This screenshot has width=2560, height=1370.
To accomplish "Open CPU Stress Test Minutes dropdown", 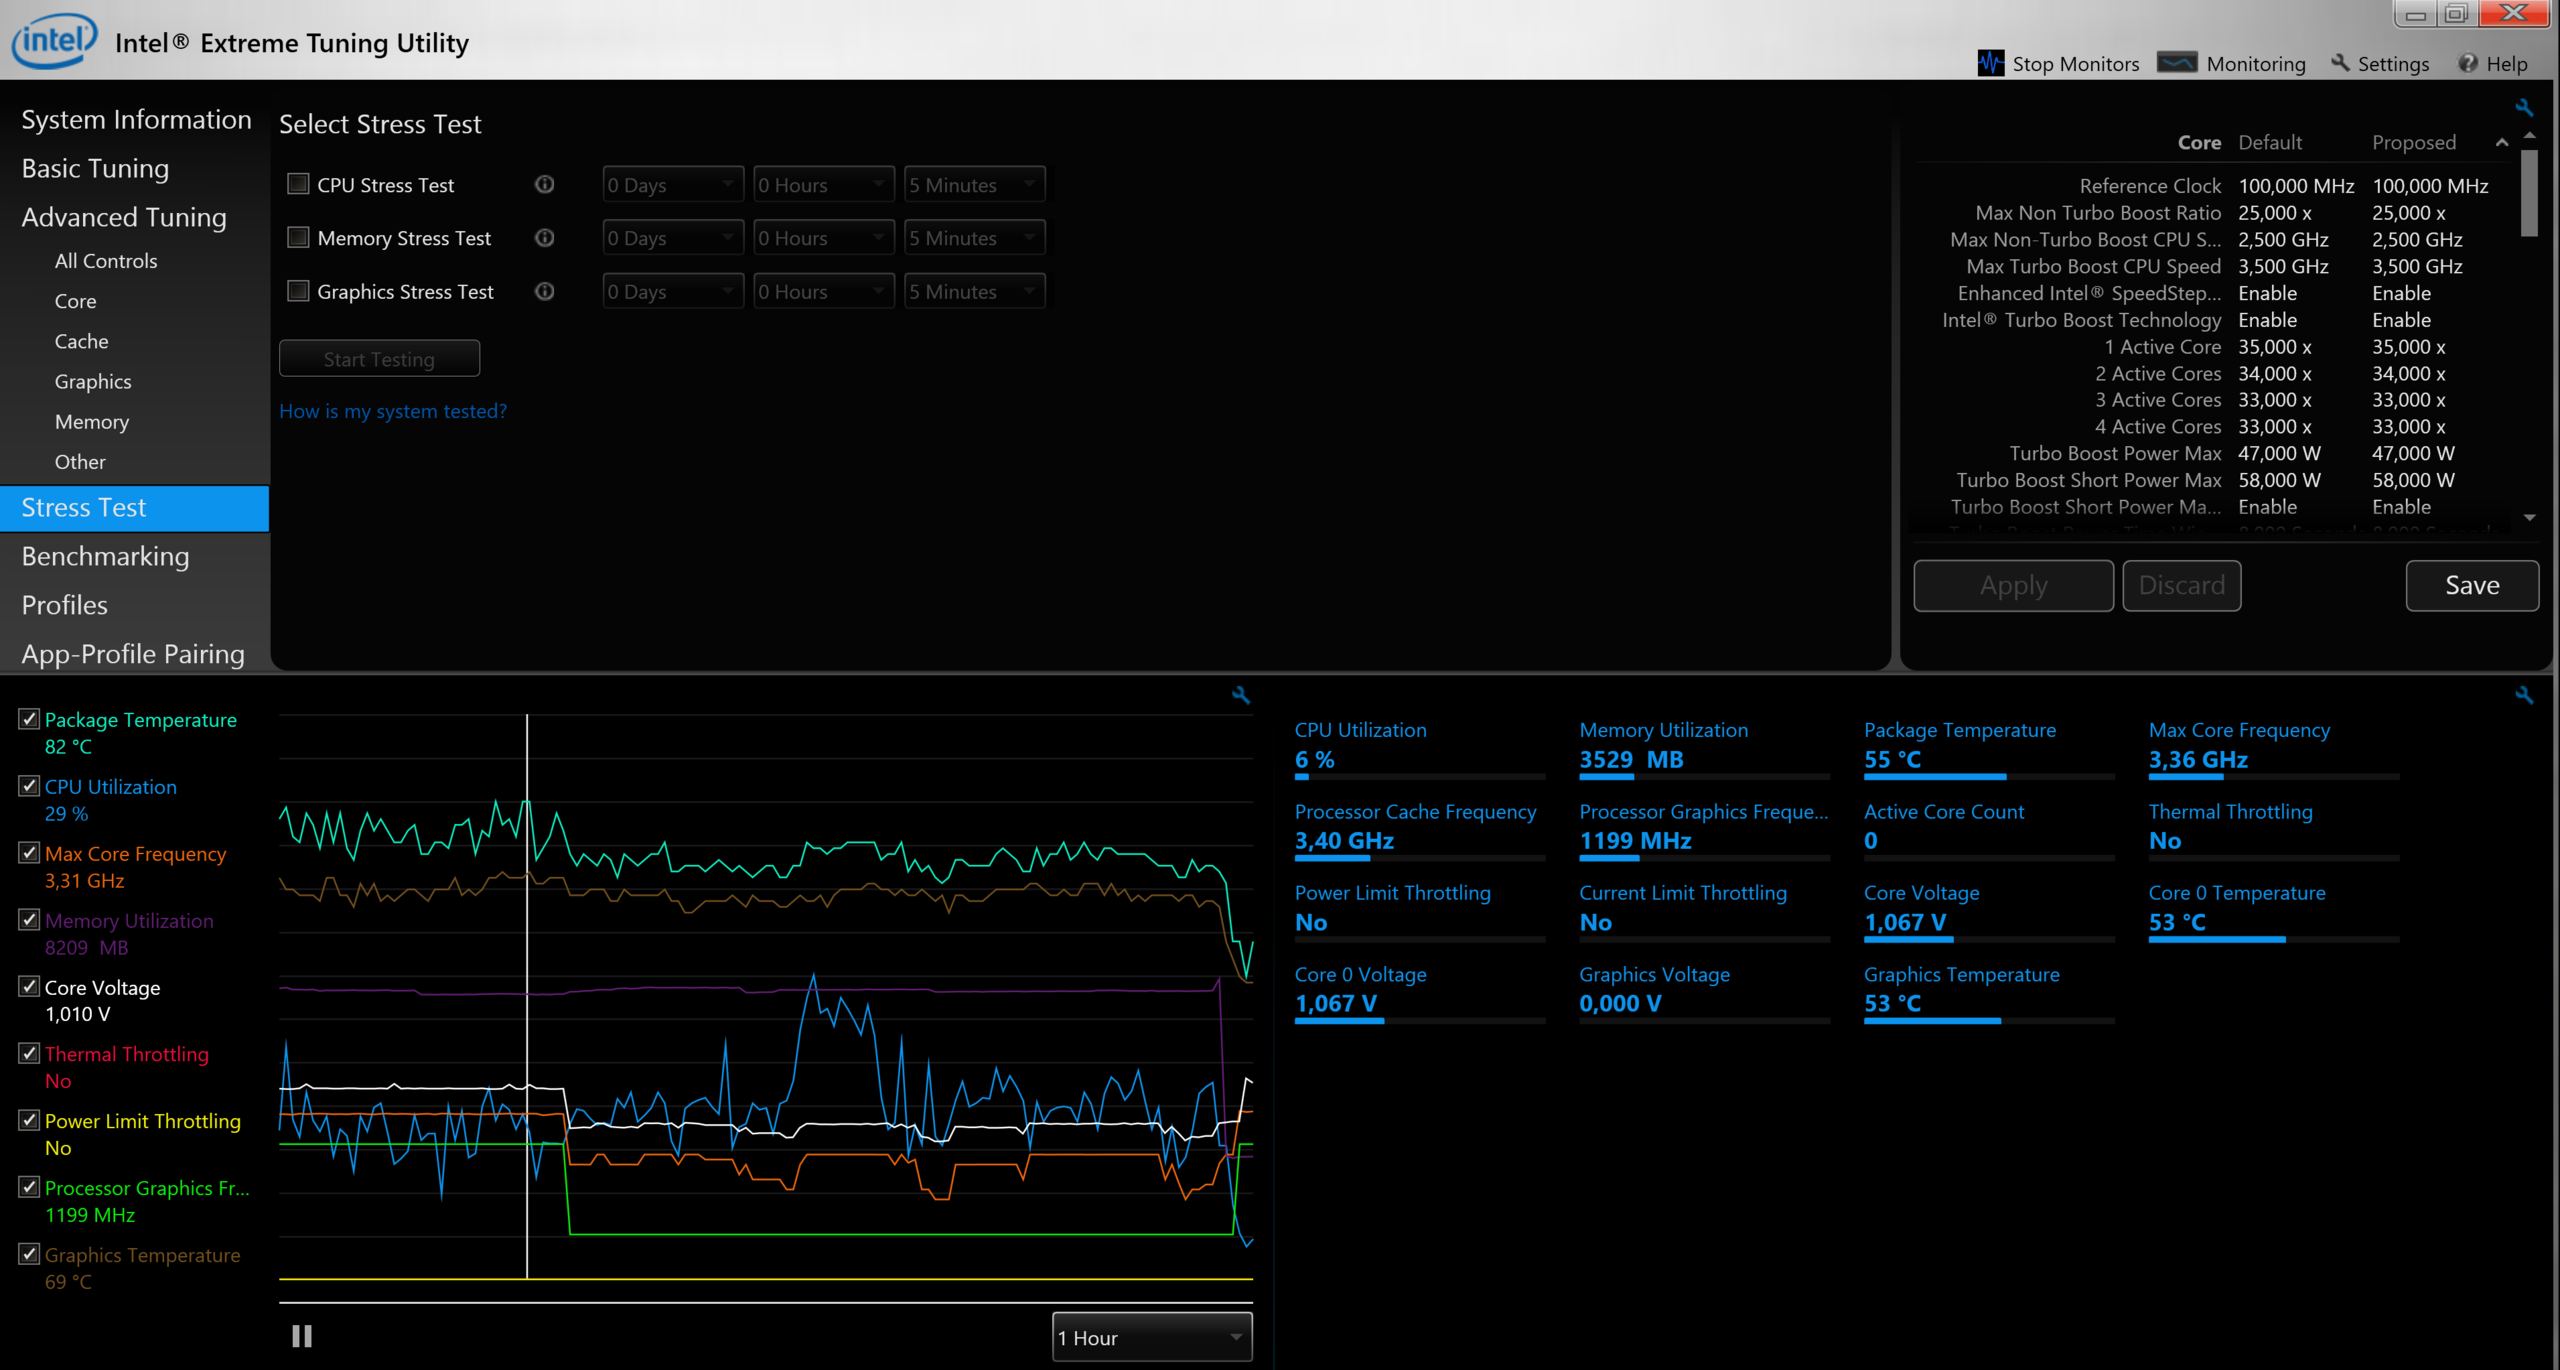I will 974,185.
